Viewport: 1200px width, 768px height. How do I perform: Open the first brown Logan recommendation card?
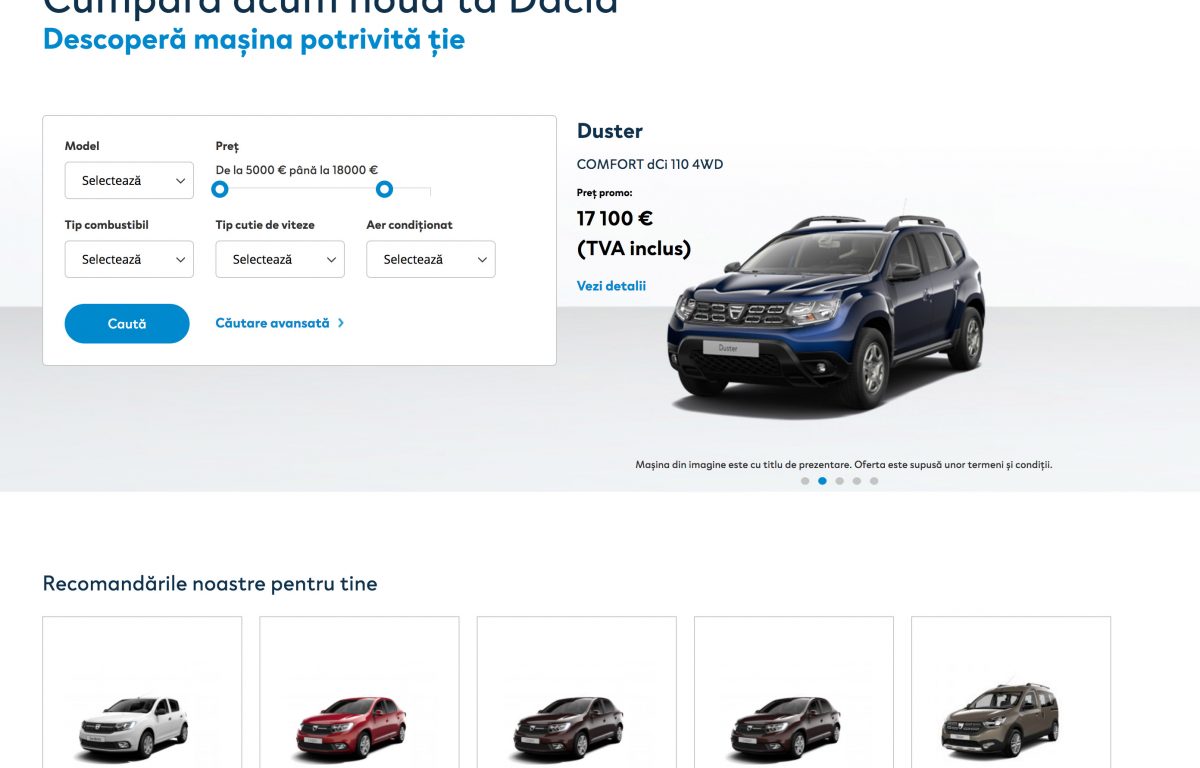577,692
